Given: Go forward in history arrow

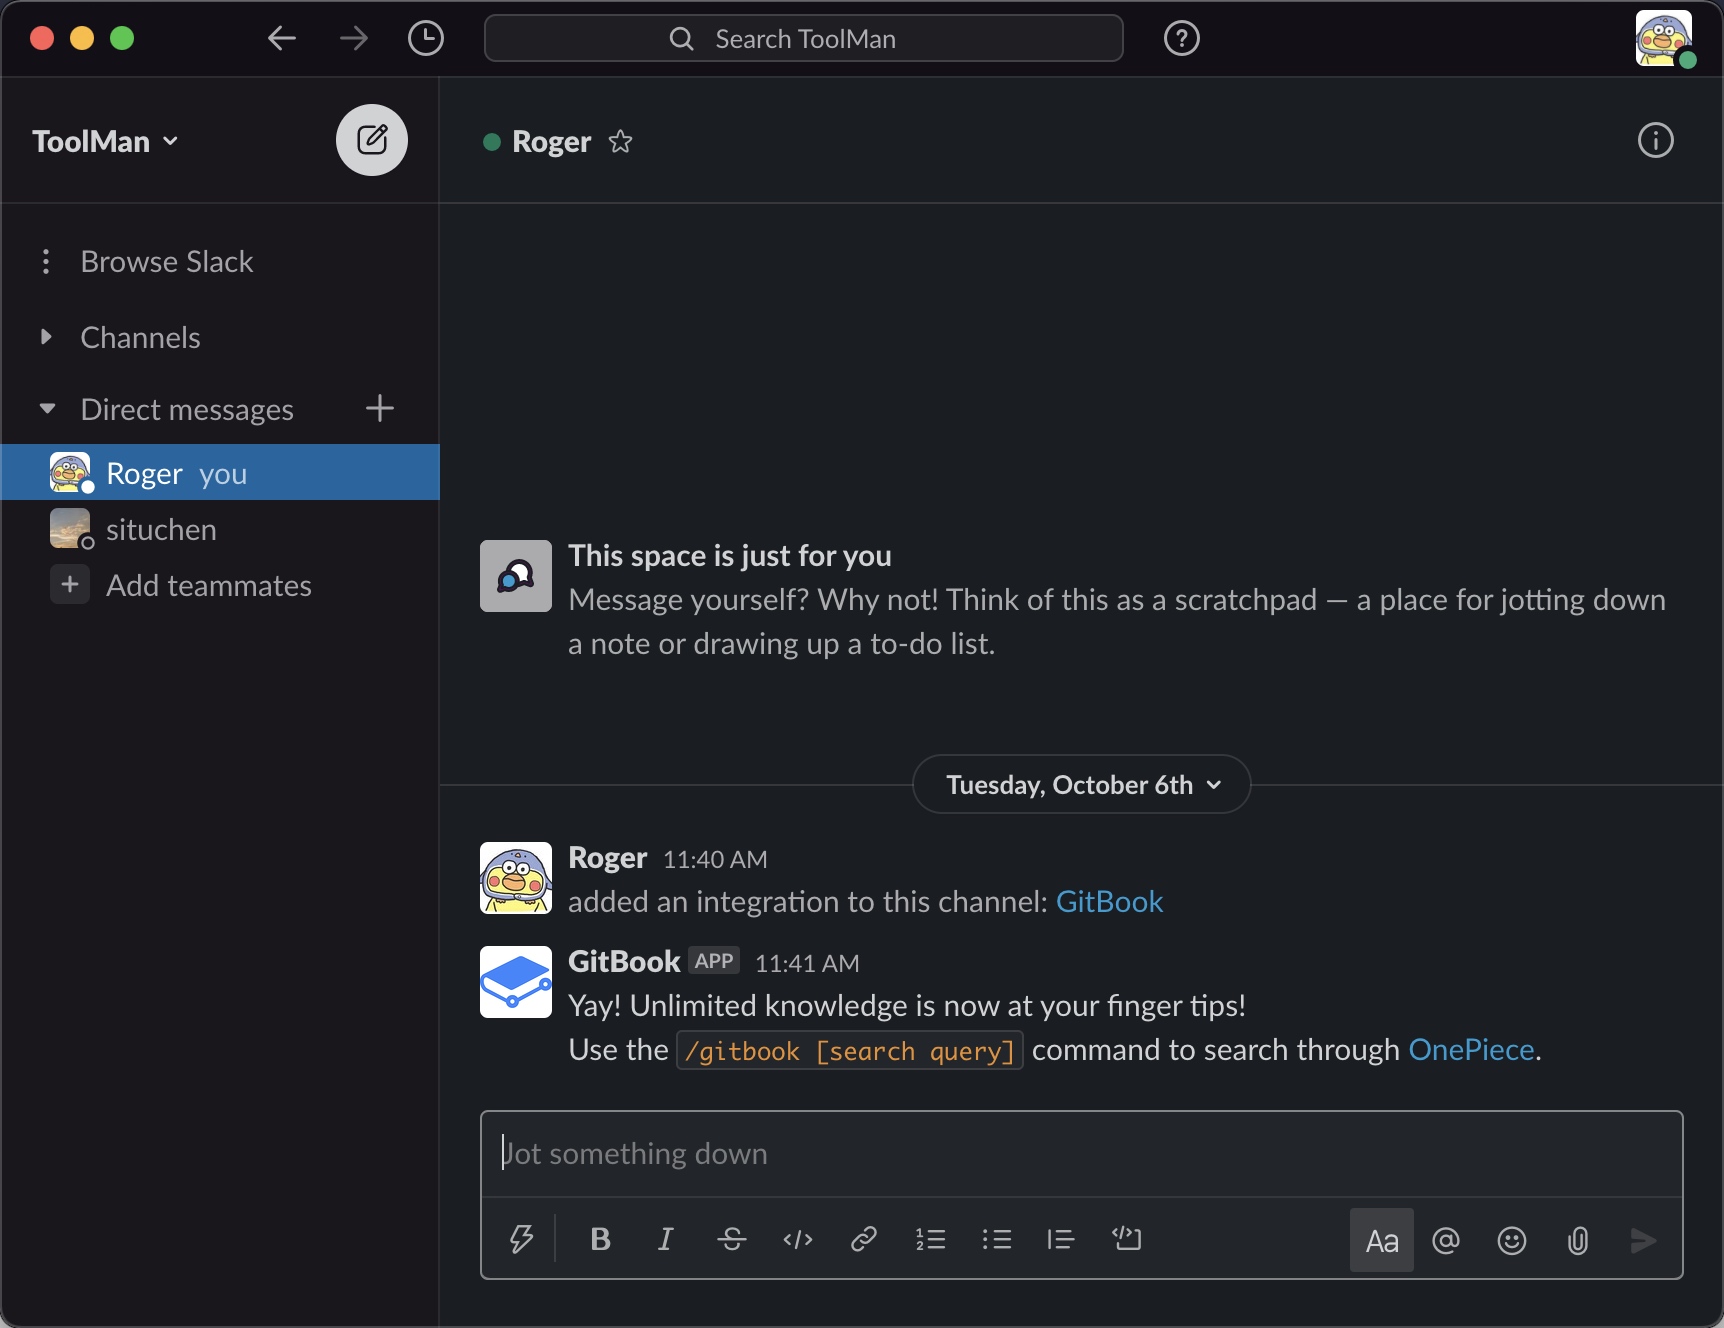Looking at the screenshot, I should [x=354, y=39].
